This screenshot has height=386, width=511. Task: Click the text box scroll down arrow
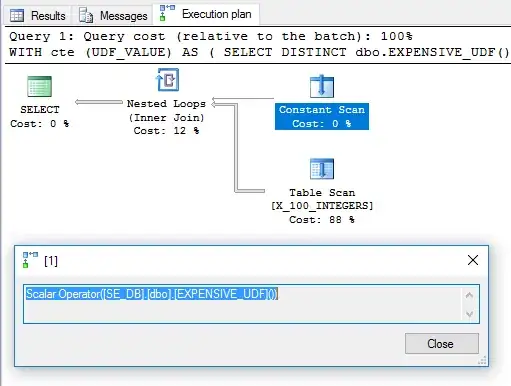[469, 314]
